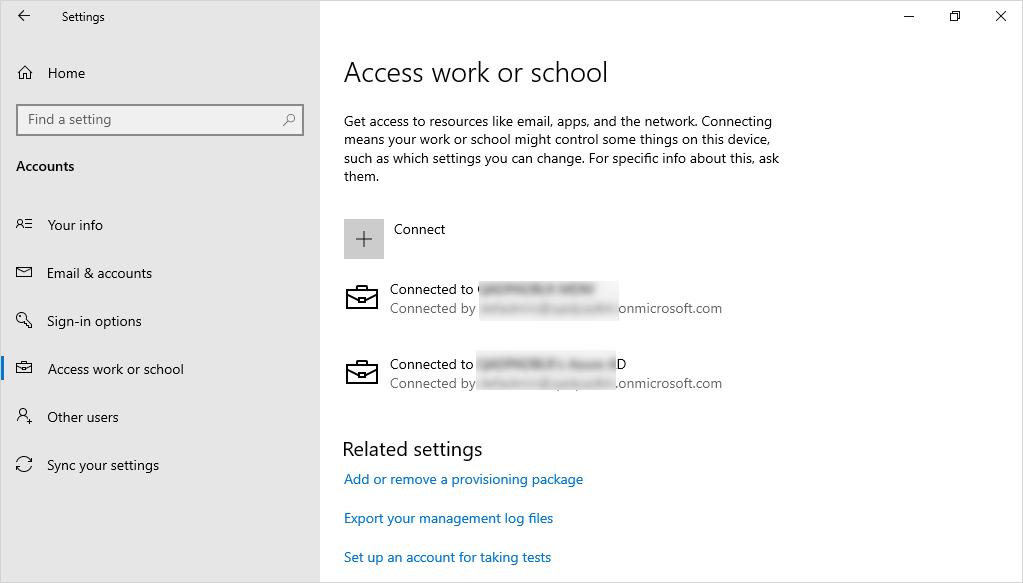
Task: Click the back arrow in Settings
Action: 24,16
